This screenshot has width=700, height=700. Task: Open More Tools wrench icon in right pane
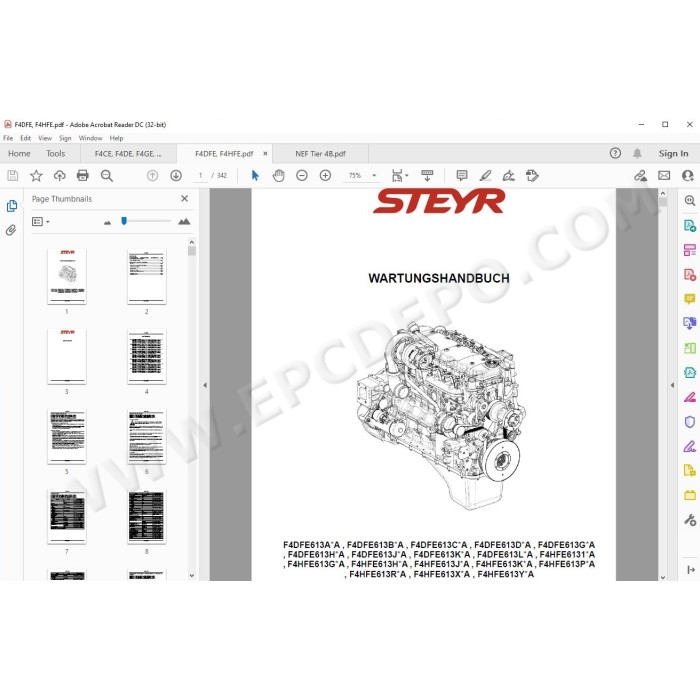point(690,520)
